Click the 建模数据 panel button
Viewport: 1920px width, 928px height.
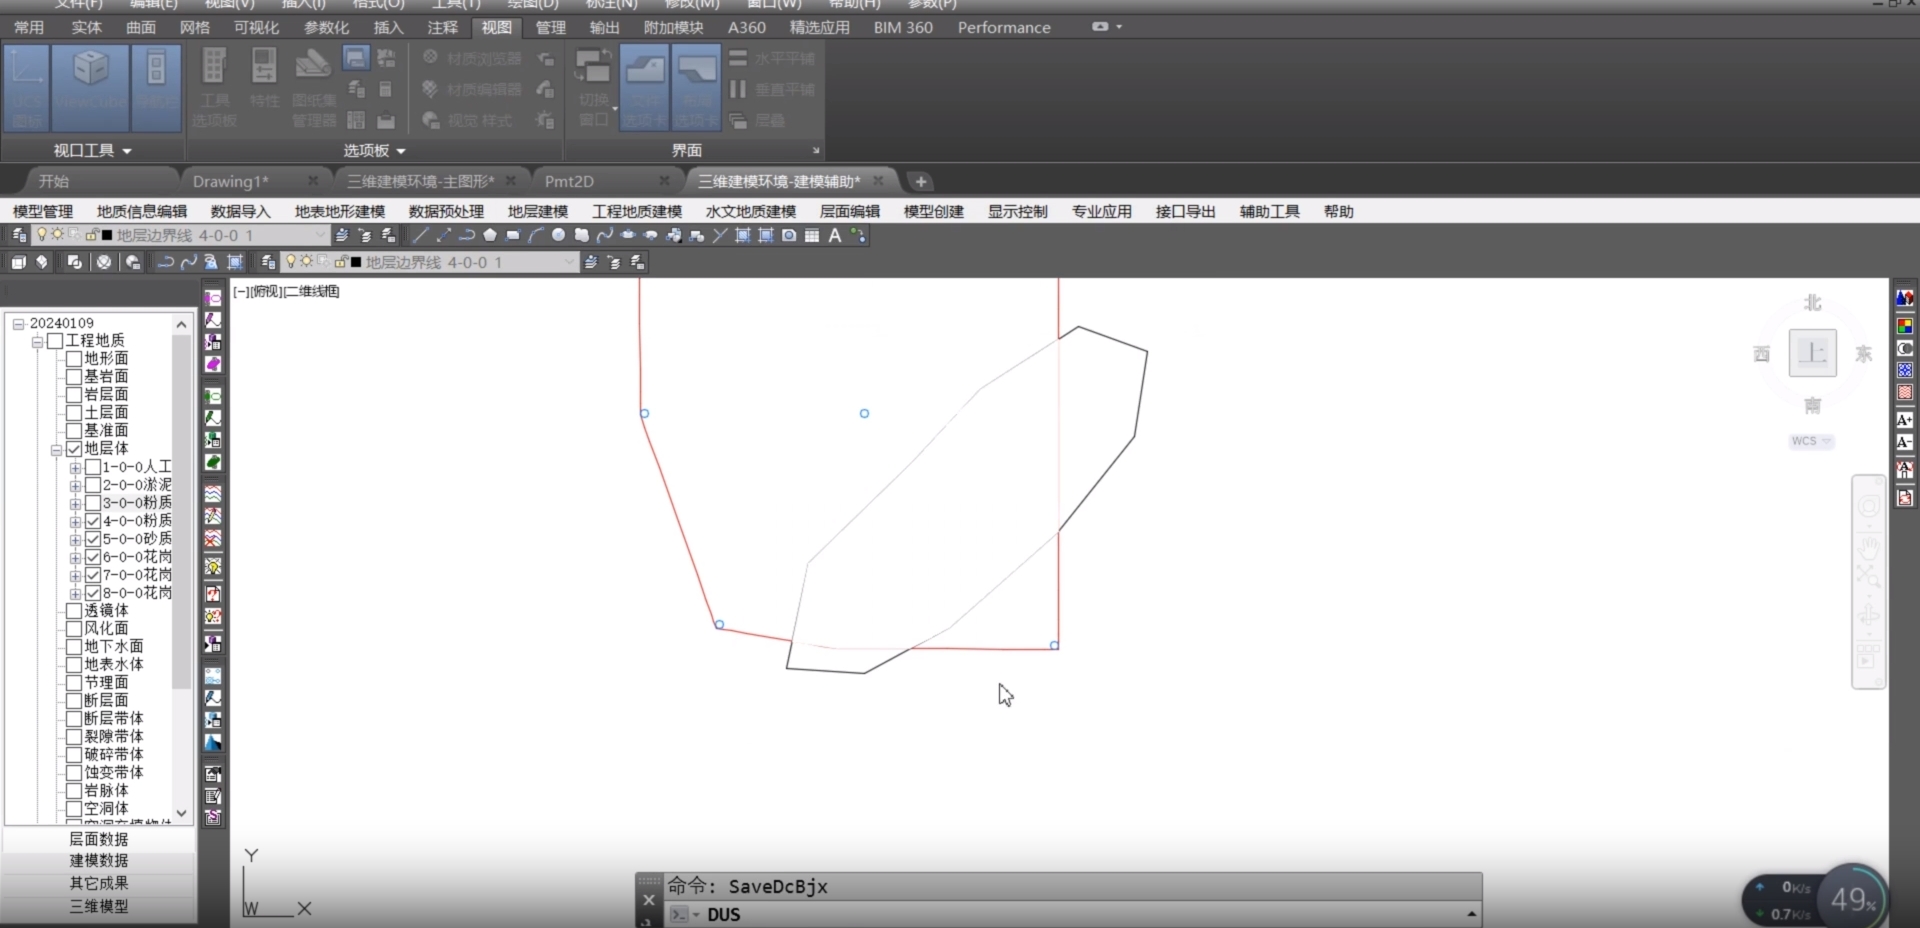[x=98, y=861]
